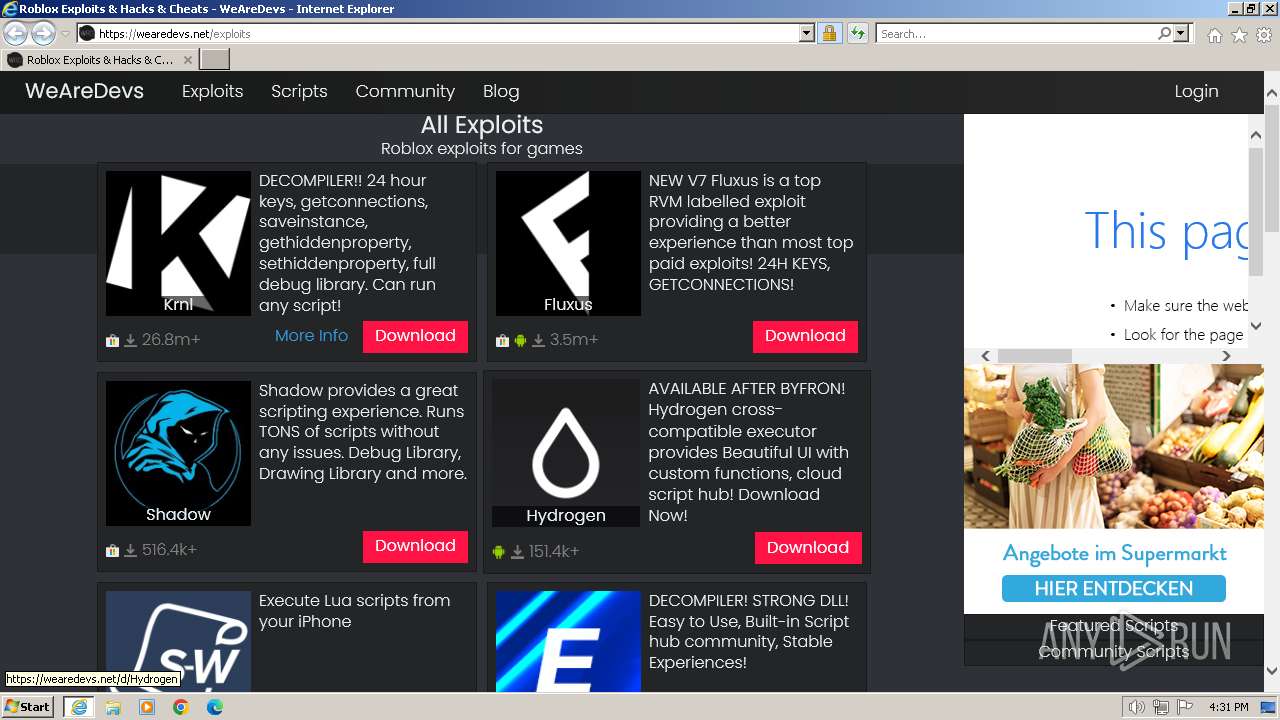
Task: Open the browser Home icon
Action: (x=1214, y=35)
